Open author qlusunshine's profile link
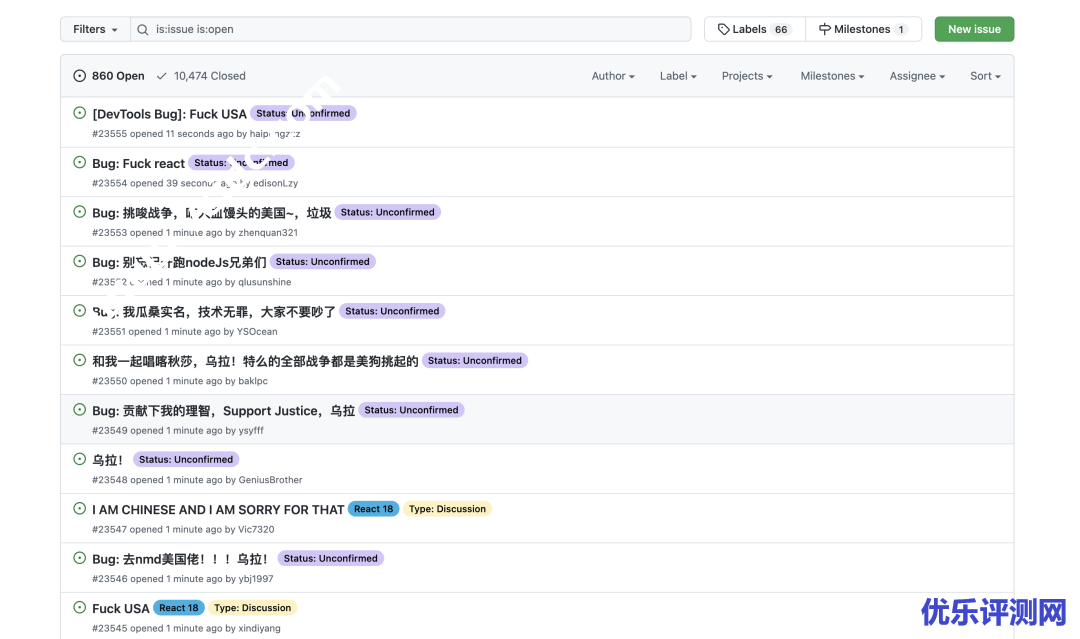This screenshot has height=639, width=1080. click(264, 282)
